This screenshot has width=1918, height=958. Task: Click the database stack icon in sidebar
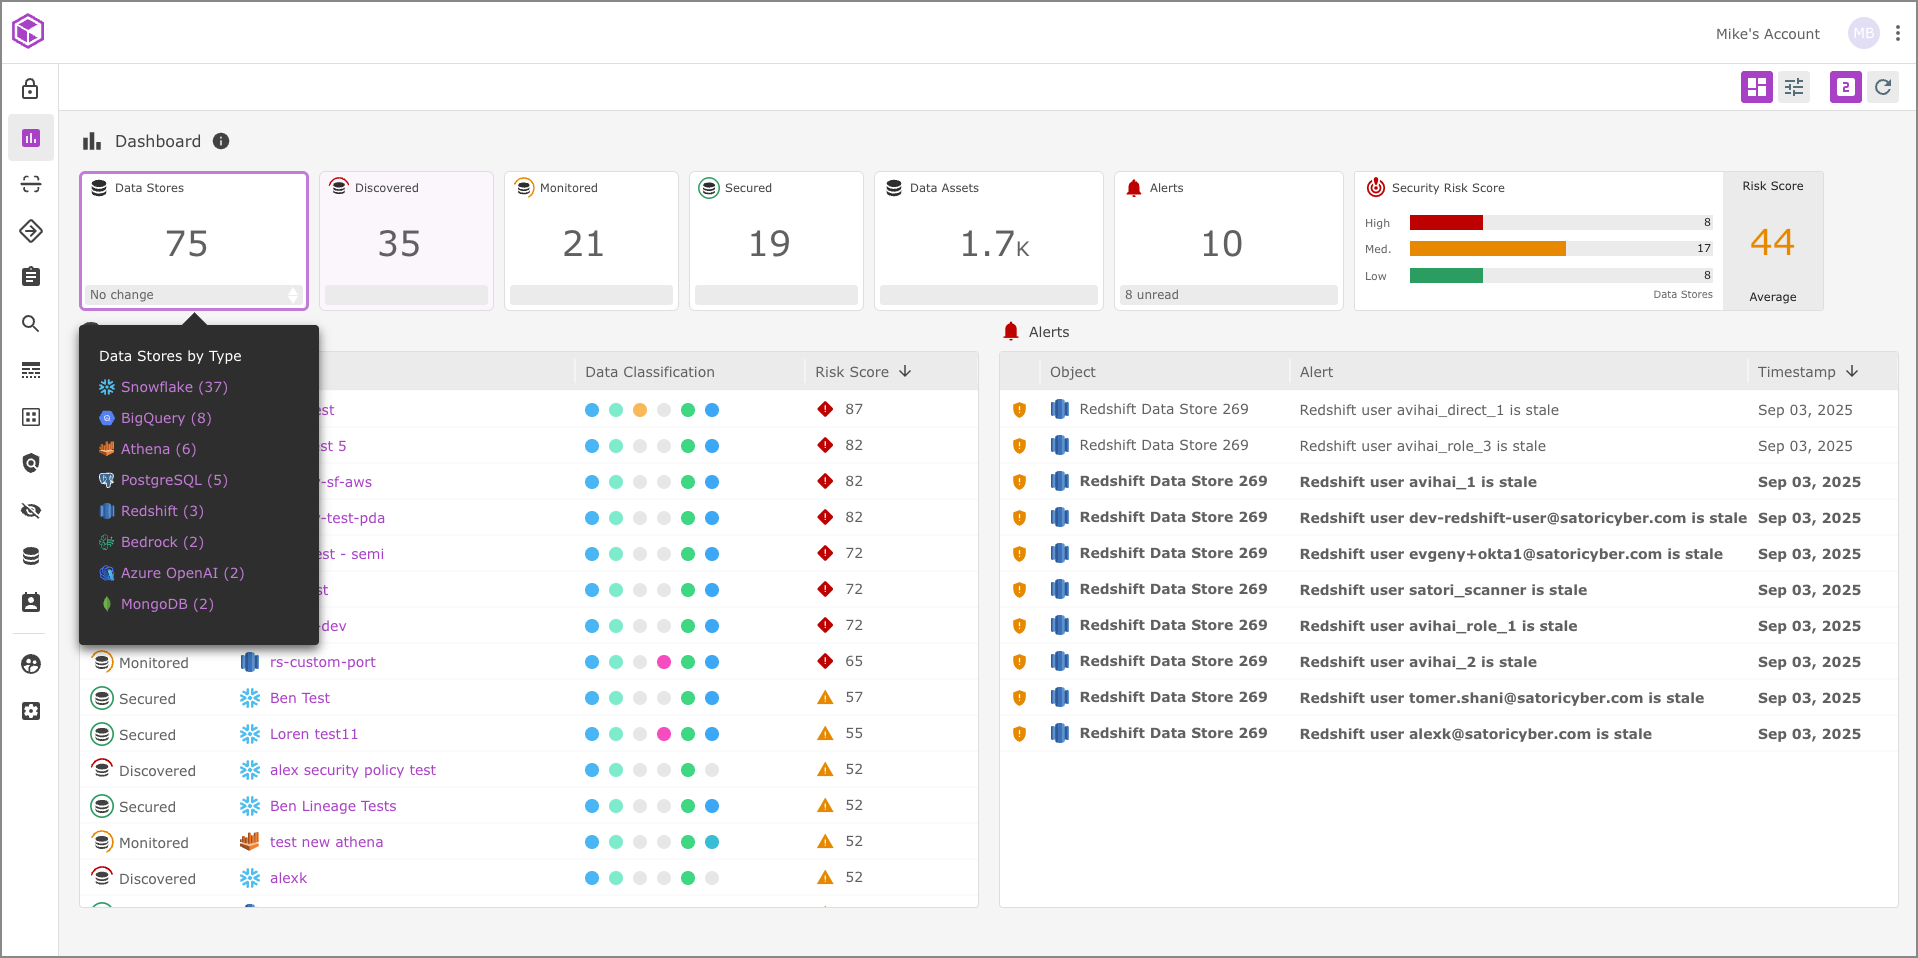31,556
